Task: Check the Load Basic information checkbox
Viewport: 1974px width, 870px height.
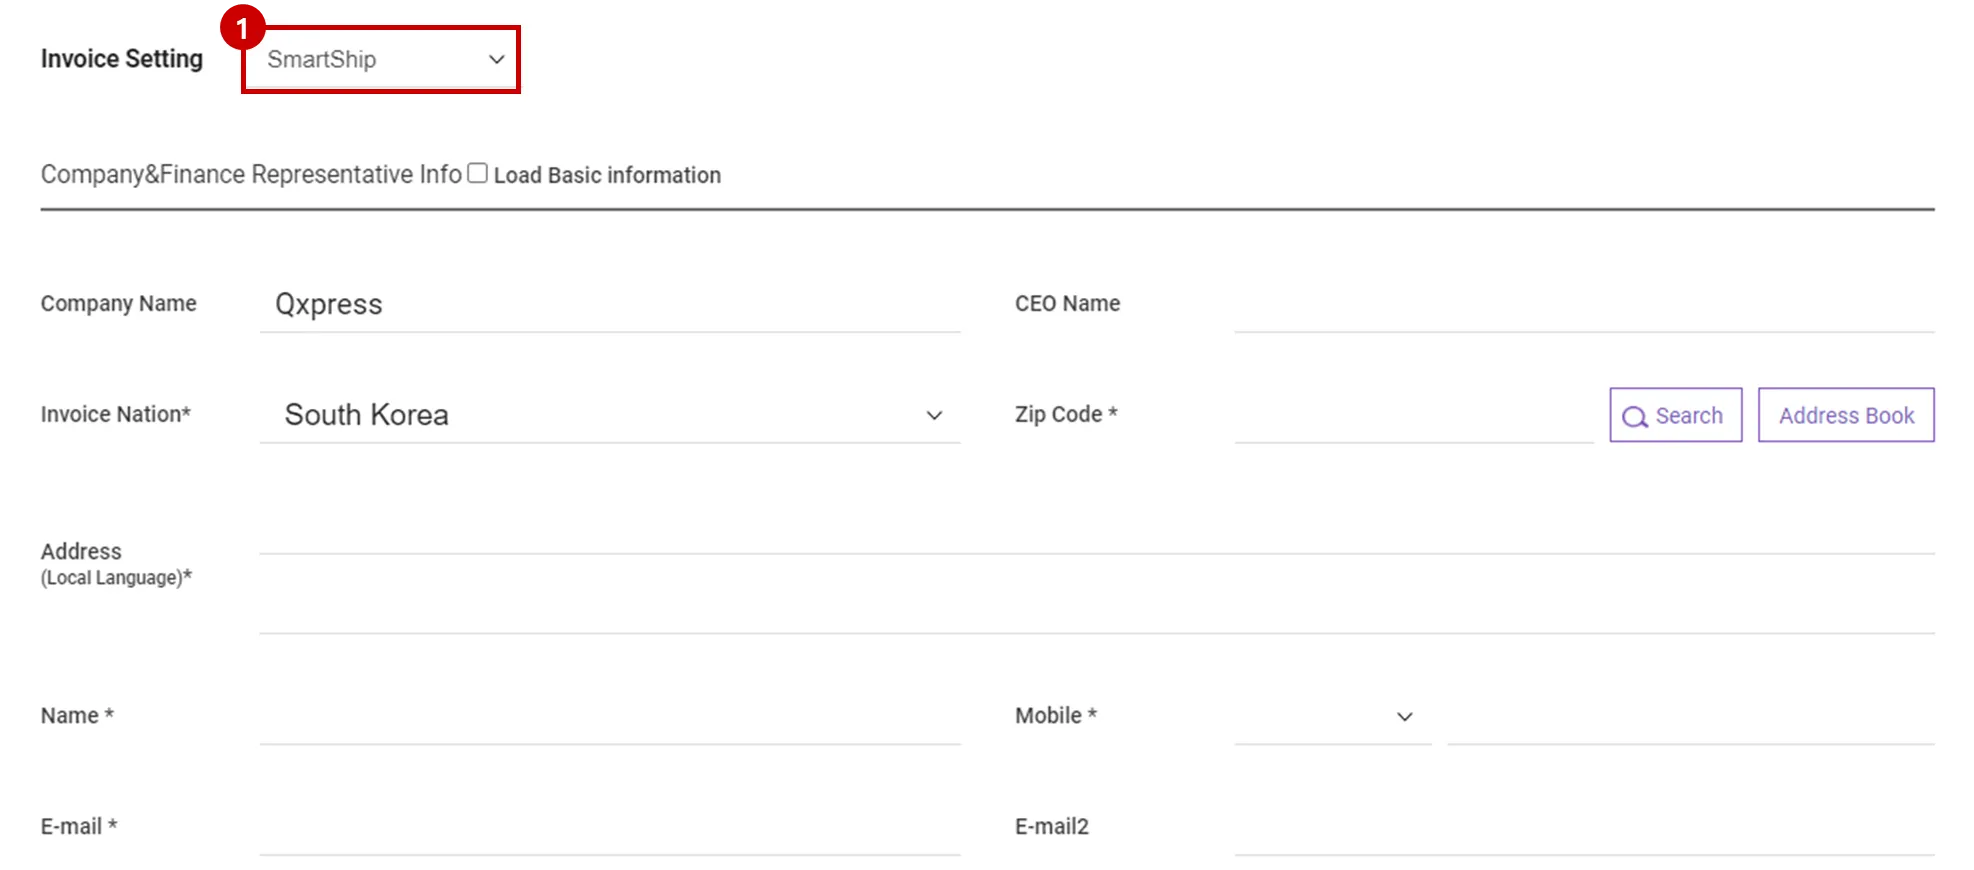Action: pyautogui.click(x=478, y=173)
